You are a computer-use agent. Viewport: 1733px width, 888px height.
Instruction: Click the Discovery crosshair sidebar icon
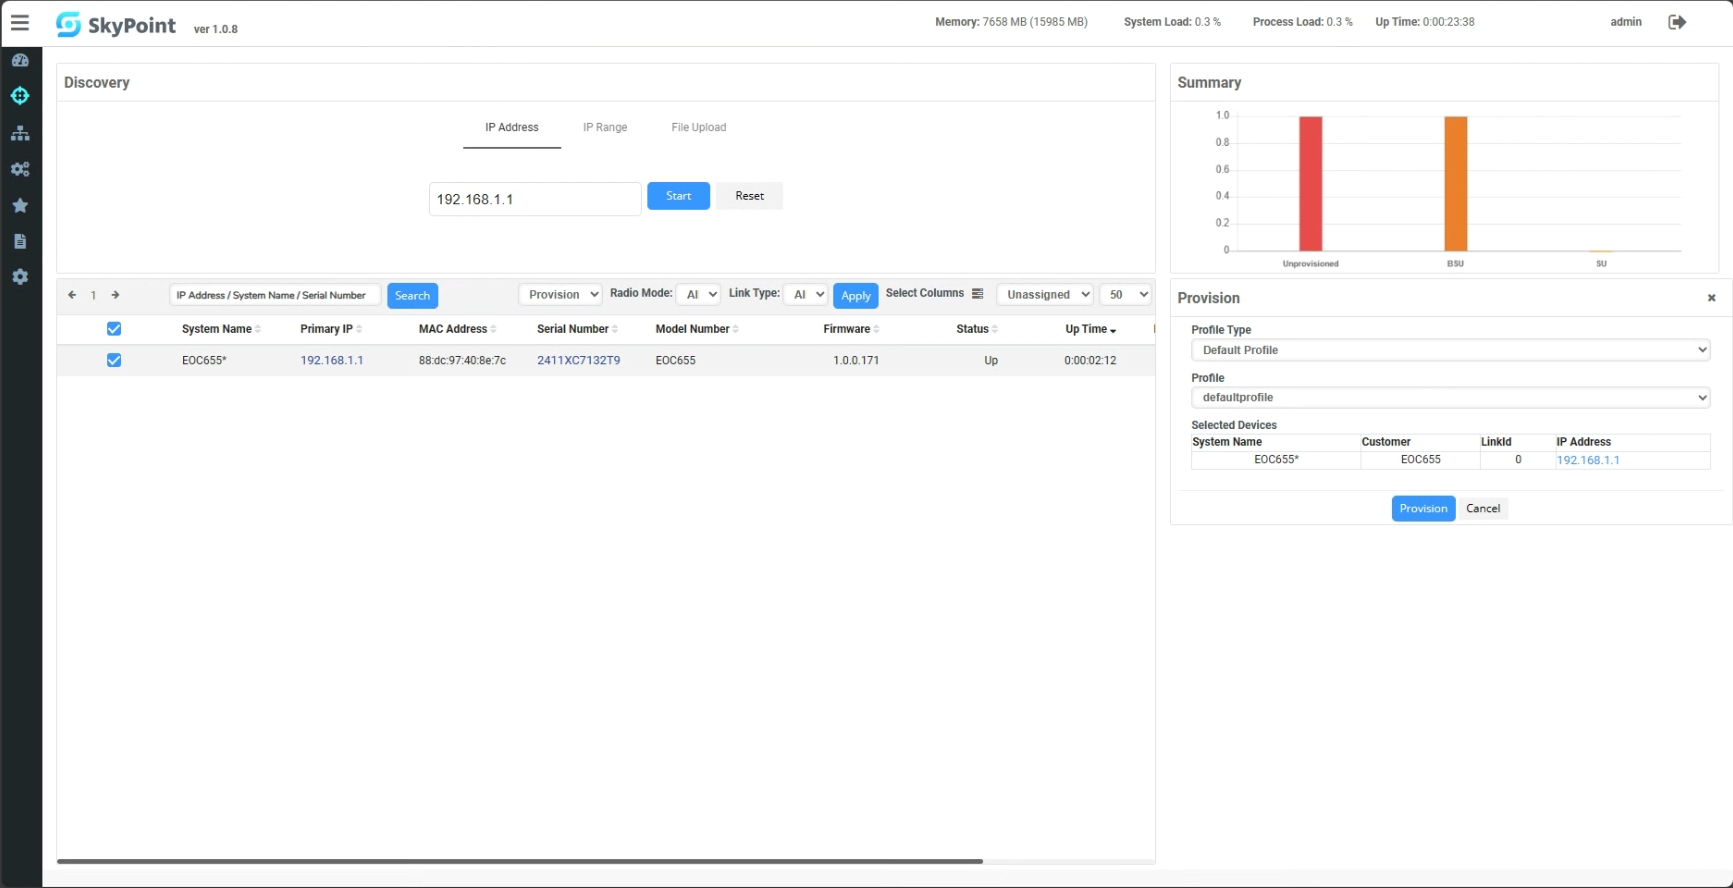pos(20,96)
